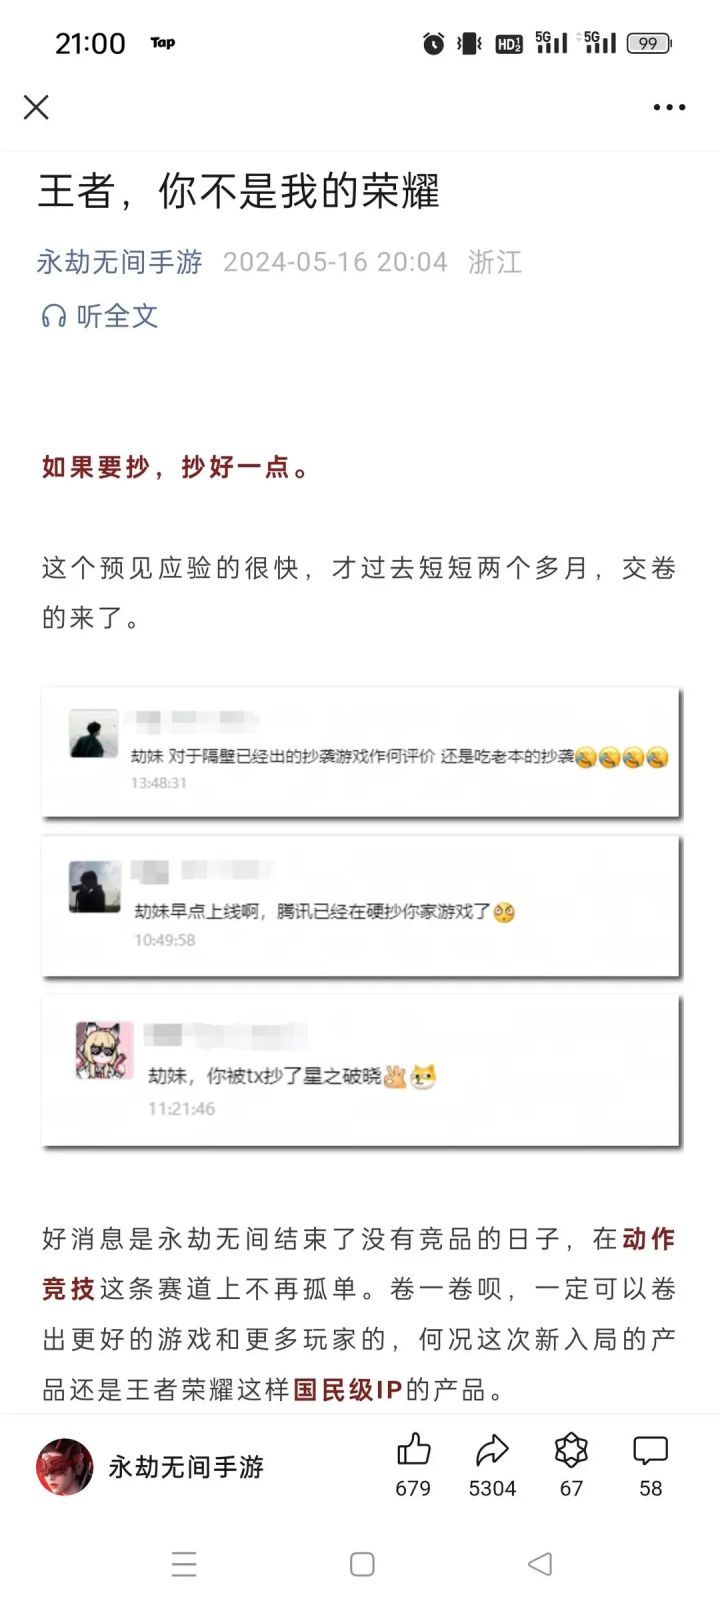Tap the headphone listen-to-article icon

click(x=53, y=317)
